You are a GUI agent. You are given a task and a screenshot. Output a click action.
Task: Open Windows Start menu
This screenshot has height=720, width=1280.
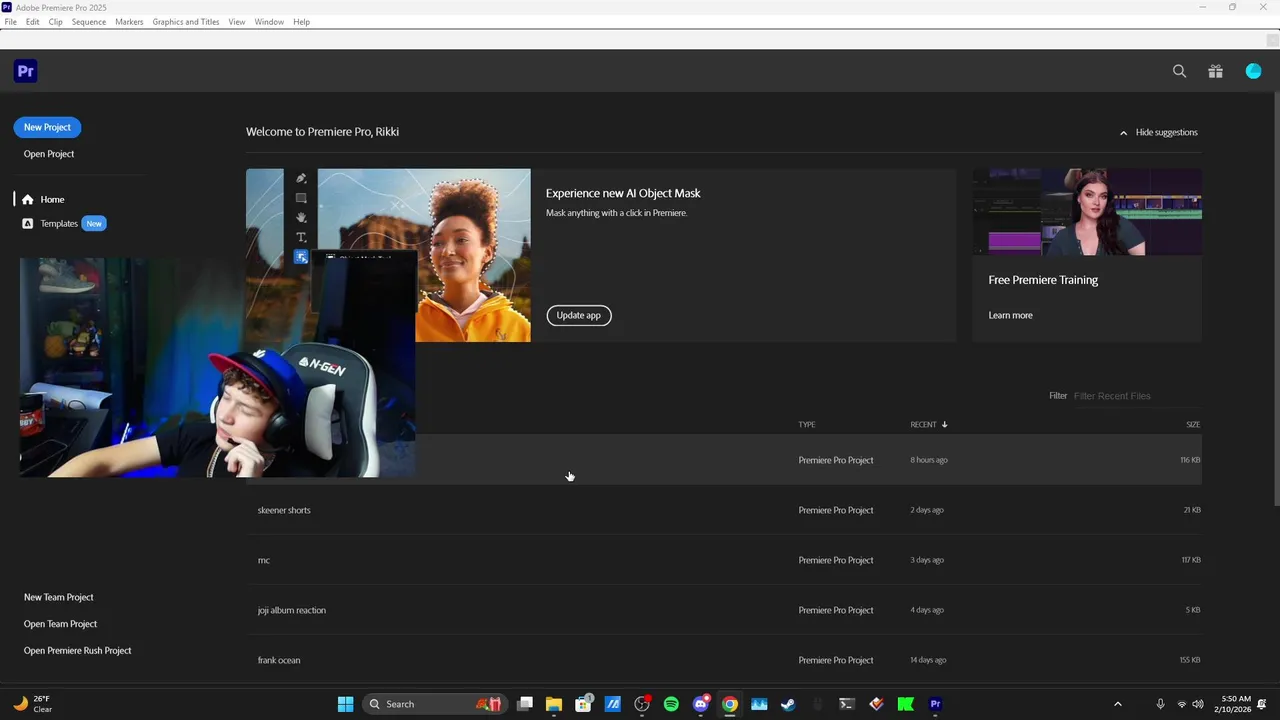(x=345, y=704)
